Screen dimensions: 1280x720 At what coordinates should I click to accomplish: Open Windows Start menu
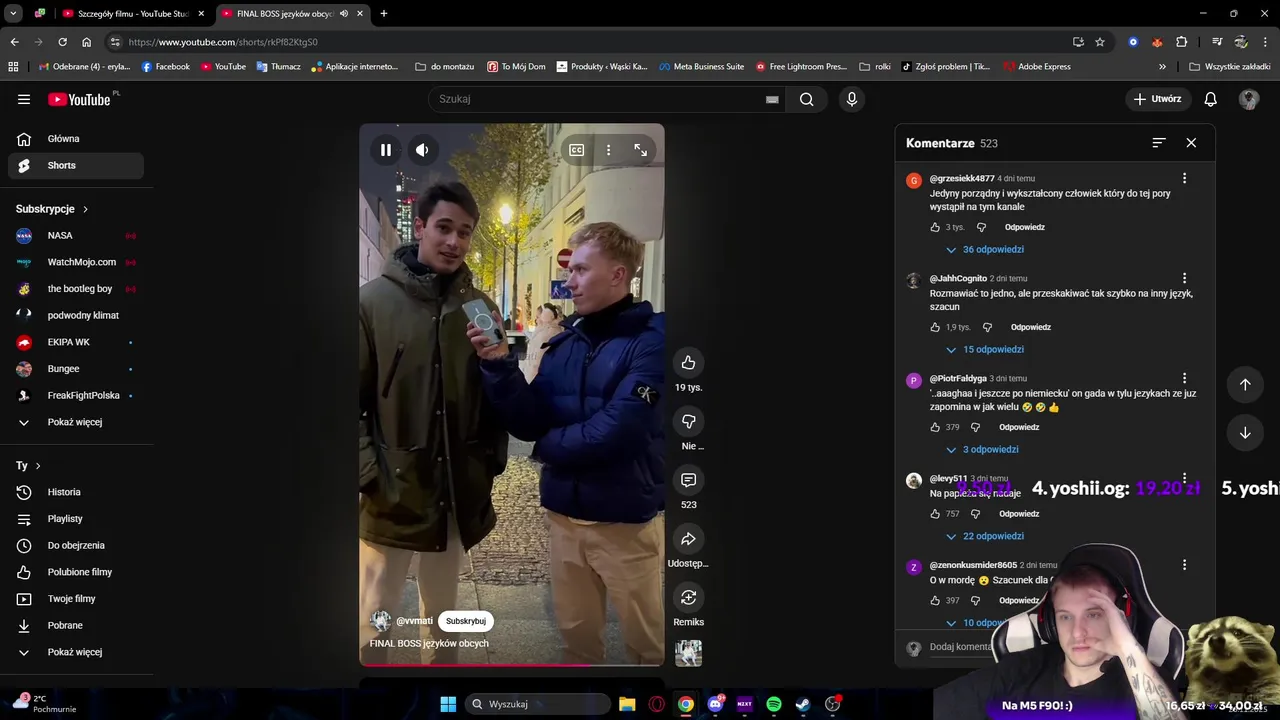[x=448, y=704]
